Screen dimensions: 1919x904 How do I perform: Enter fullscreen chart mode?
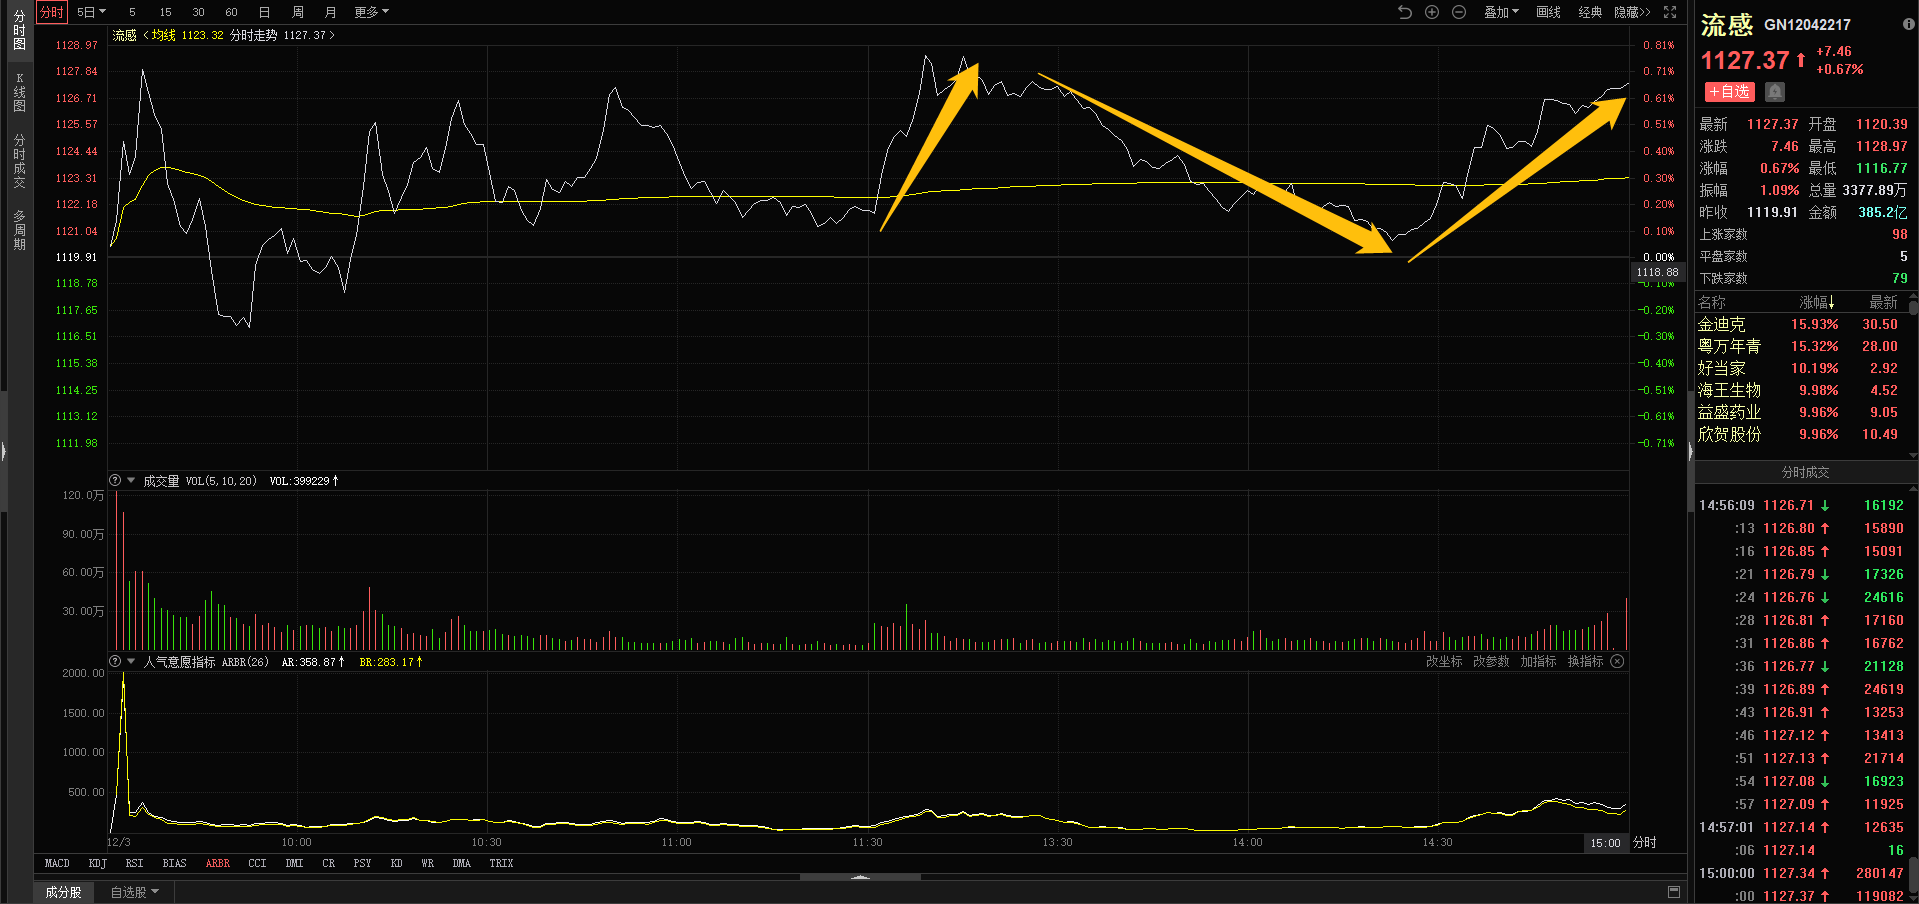[1670, 12]
